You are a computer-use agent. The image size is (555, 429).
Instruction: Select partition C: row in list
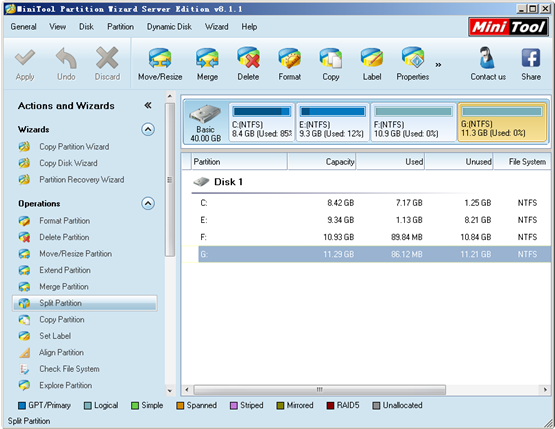pyautogui.click(x=366, y=203)
